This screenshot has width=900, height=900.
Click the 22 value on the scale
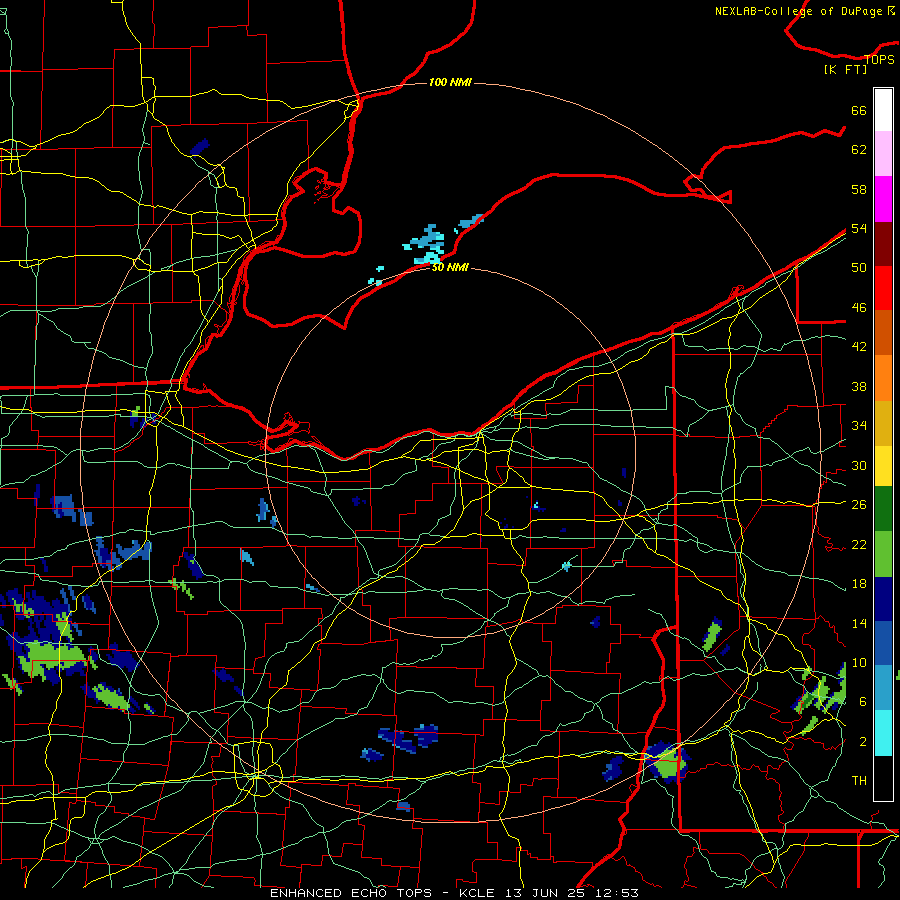pyautogui.click(x=859, y=544)
